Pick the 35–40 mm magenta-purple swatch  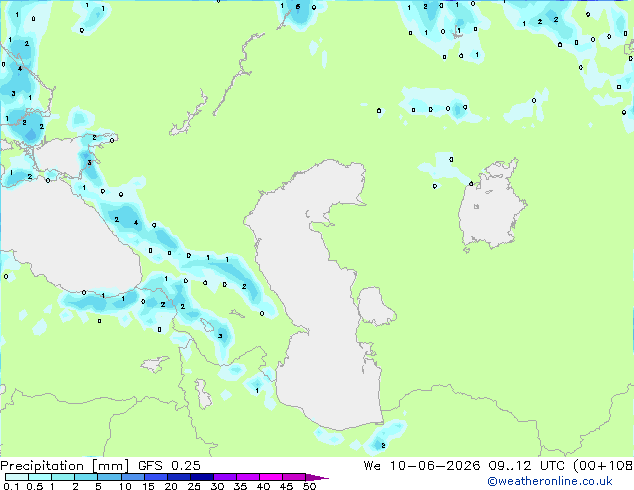click(x=248, y=477)
